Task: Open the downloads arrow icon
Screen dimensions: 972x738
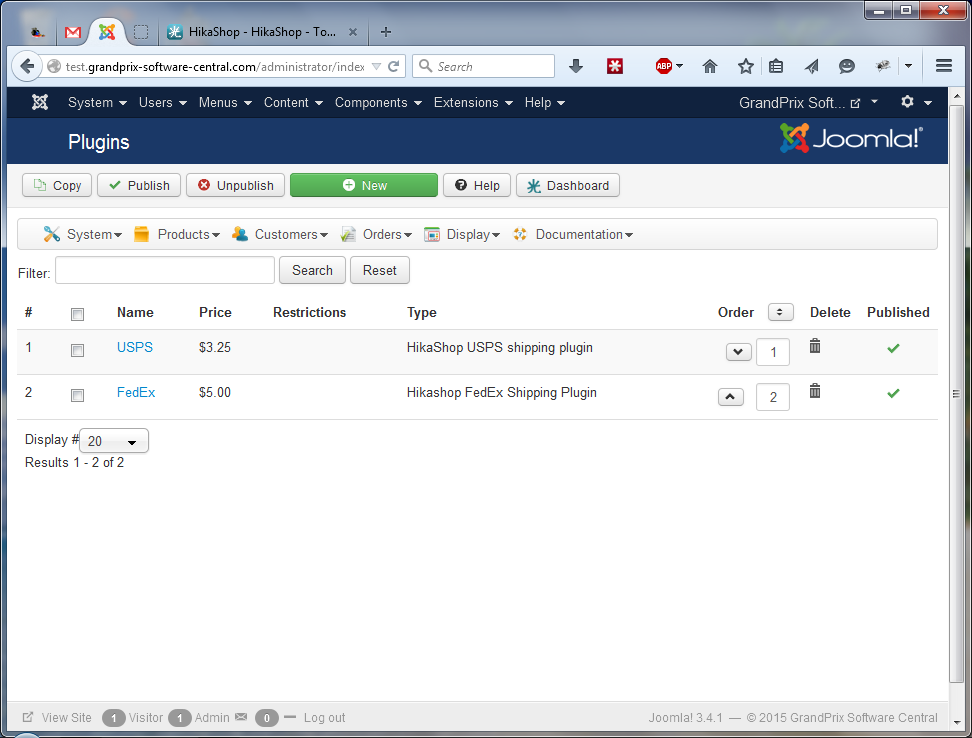Action: (576, 66)
